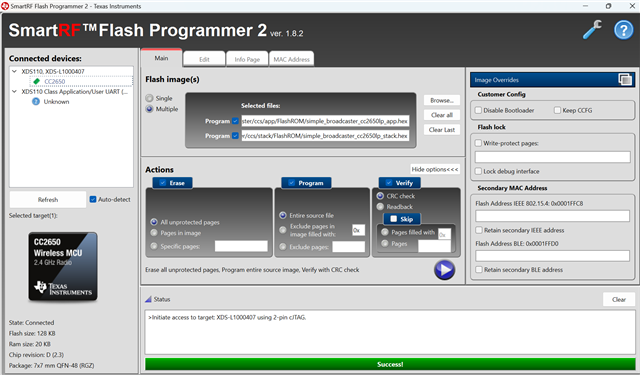Select the Unknown device tree item
The width and height of the screenshot is (640, 375).
pyautogui.click(x=56, y=102)
